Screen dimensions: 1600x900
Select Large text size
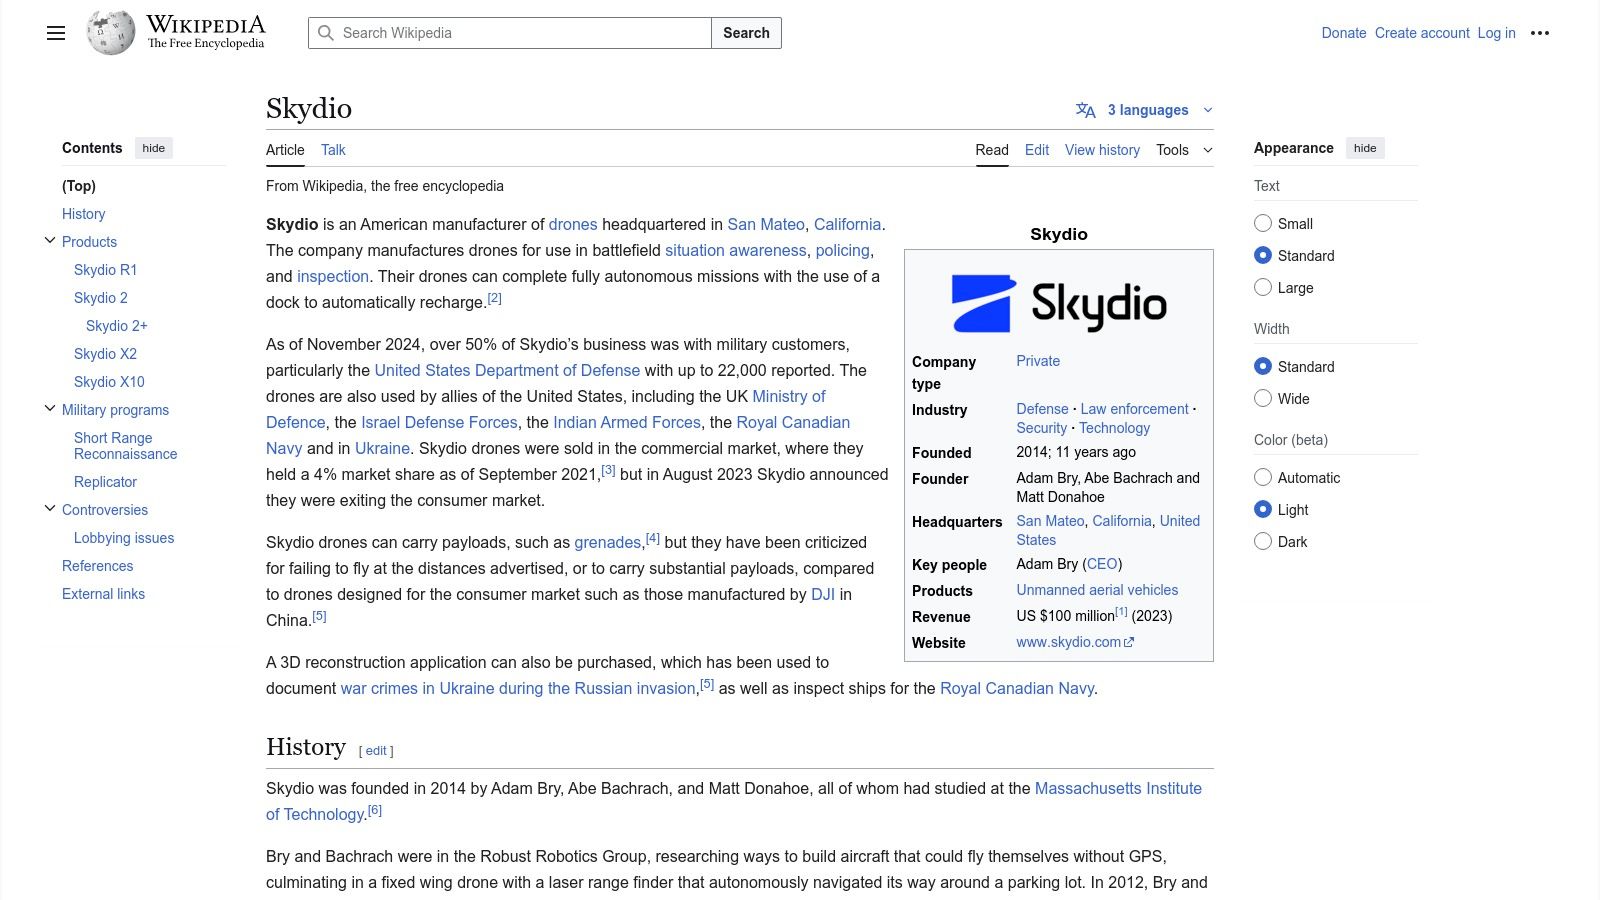tap(1263, 287)
